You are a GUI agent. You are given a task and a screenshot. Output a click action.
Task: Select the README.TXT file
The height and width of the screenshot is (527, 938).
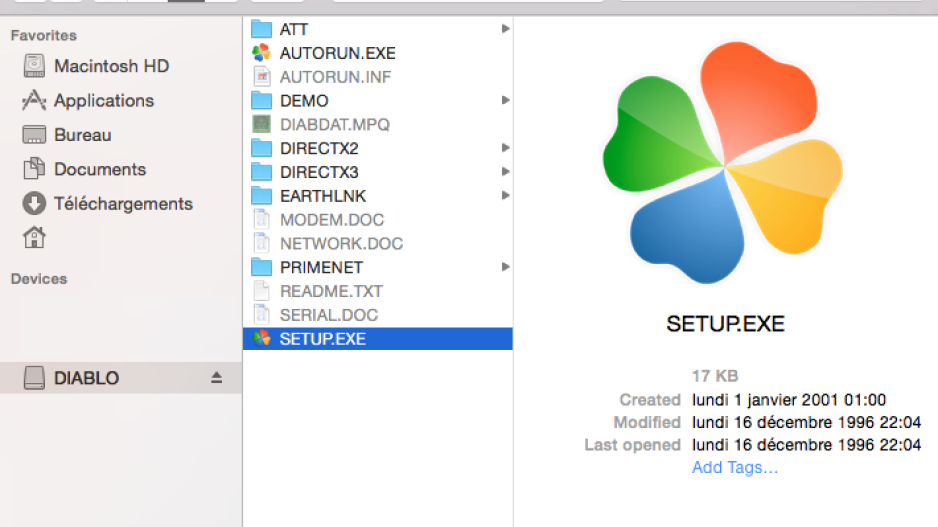pyautogui.click(x=331, y=291)
